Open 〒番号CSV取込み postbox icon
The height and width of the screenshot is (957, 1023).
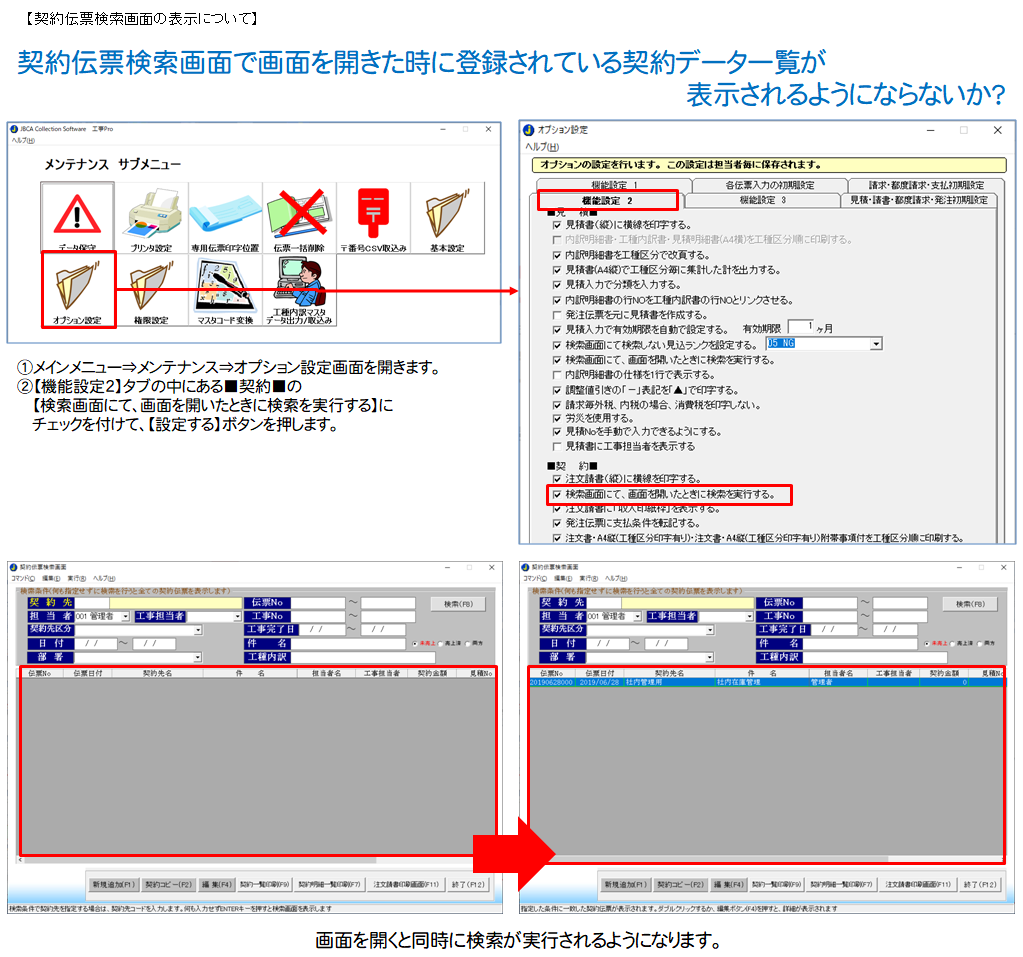point(373,217)
